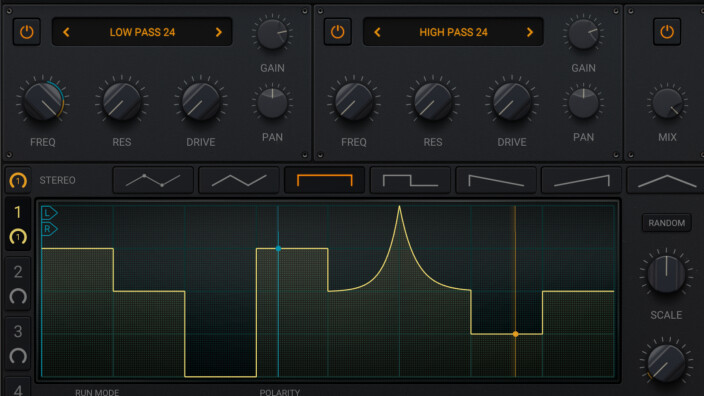The image size is (704, 396).
Task: Click the high pass filter DRIVE knob
Action: pos(512,101)
